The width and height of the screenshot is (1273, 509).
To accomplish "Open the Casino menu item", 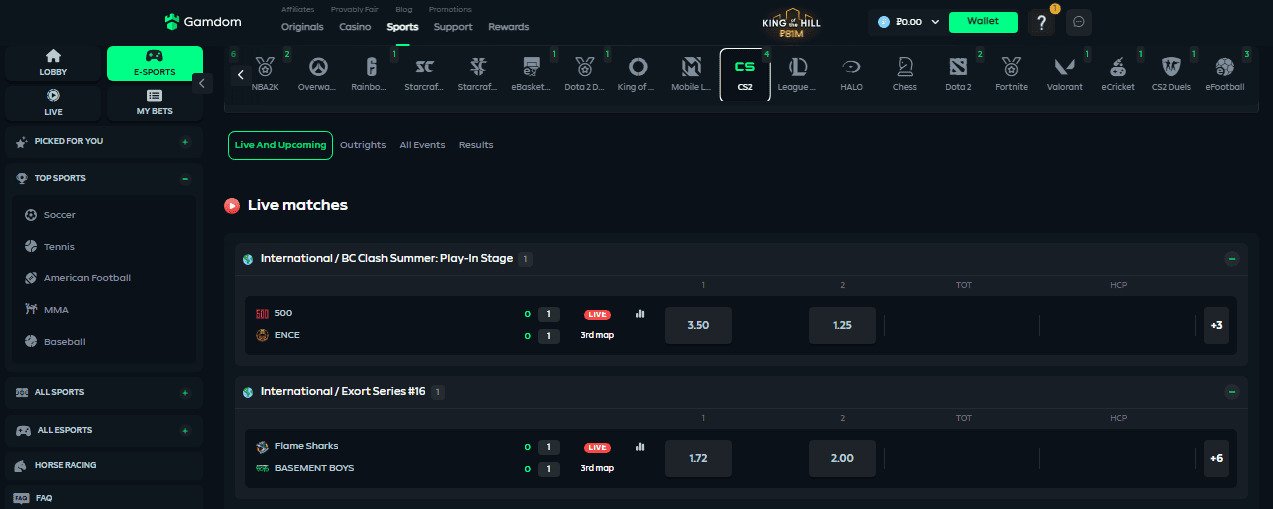I will [355, 27].
